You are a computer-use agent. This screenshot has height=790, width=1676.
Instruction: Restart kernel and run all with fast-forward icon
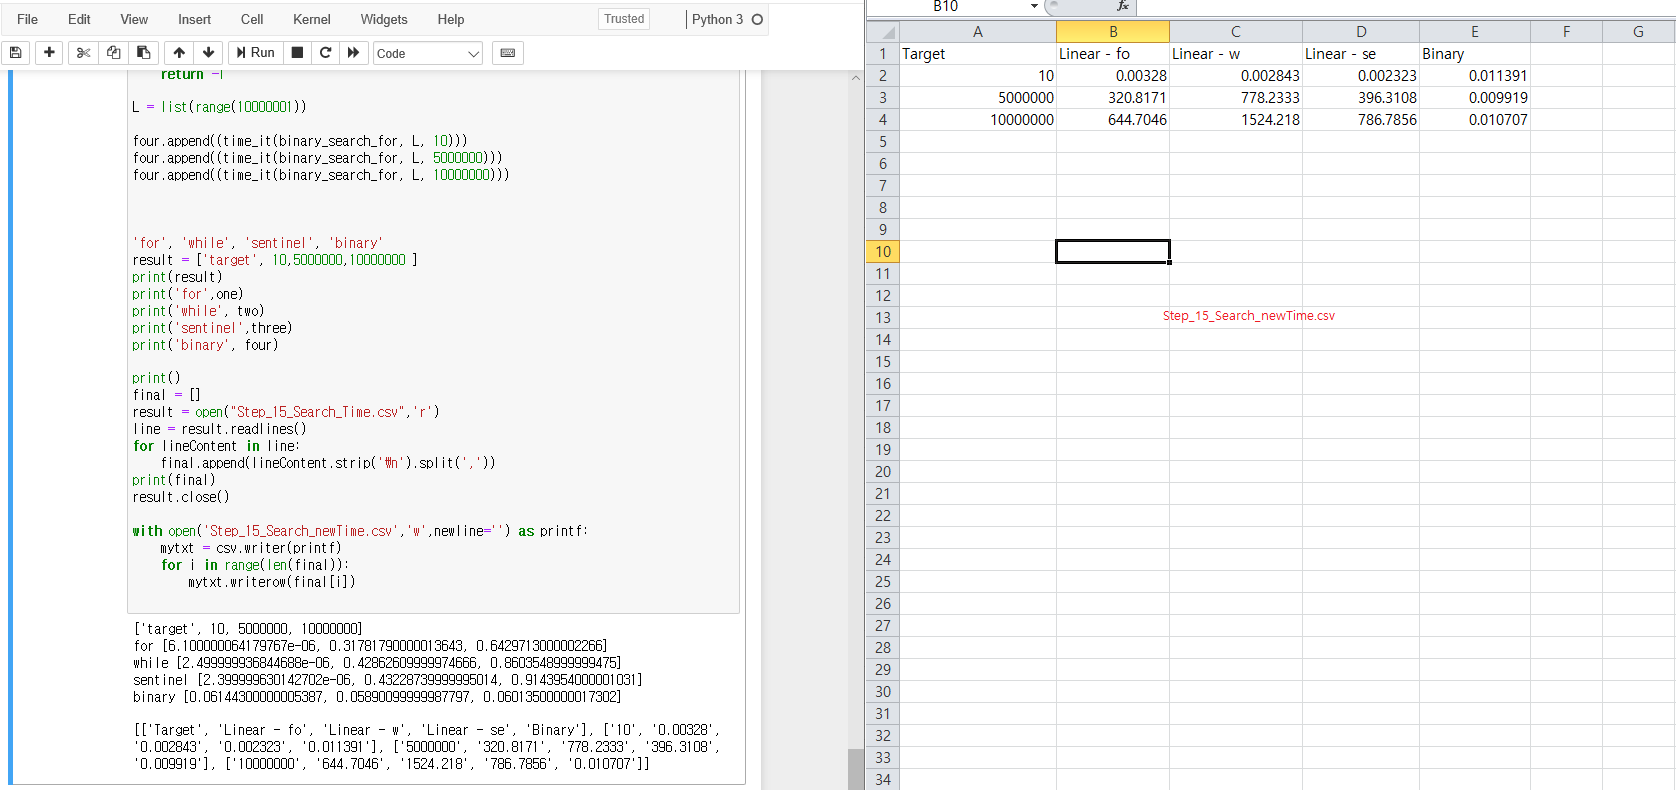click(353, 53)
